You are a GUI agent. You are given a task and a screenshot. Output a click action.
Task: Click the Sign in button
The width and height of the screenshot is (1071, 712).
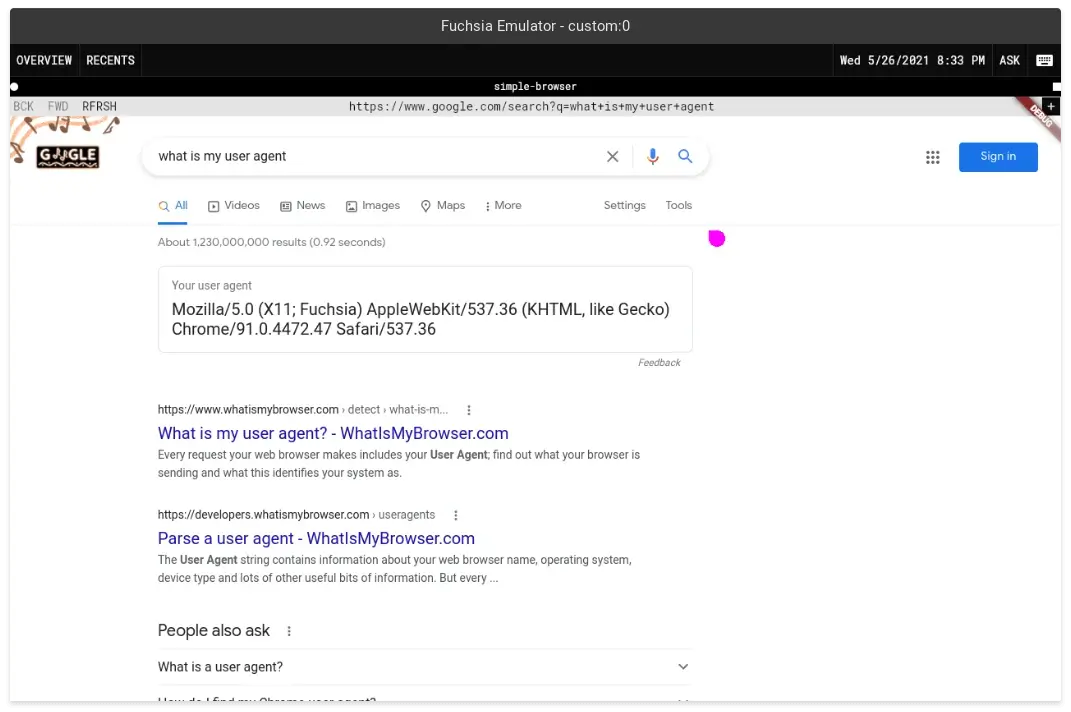pyautogui.click(x=997, y=157)
